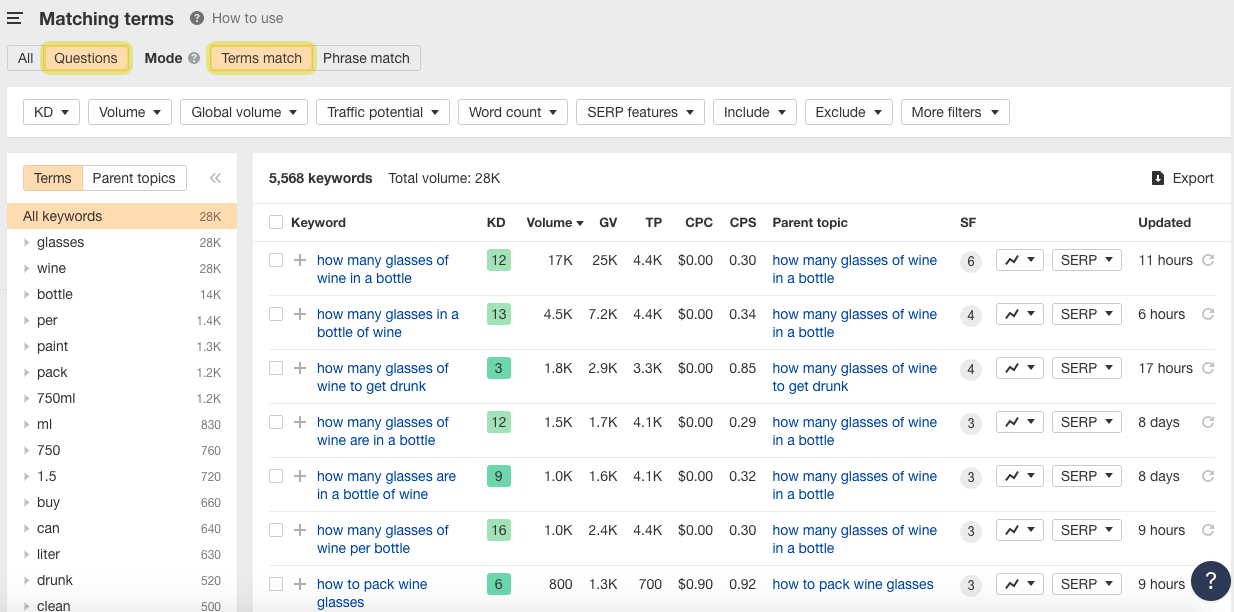Switch to the Parent topics tab
Screen dimensions: 1234x612
pyautogui.click(x=134, y=177)
